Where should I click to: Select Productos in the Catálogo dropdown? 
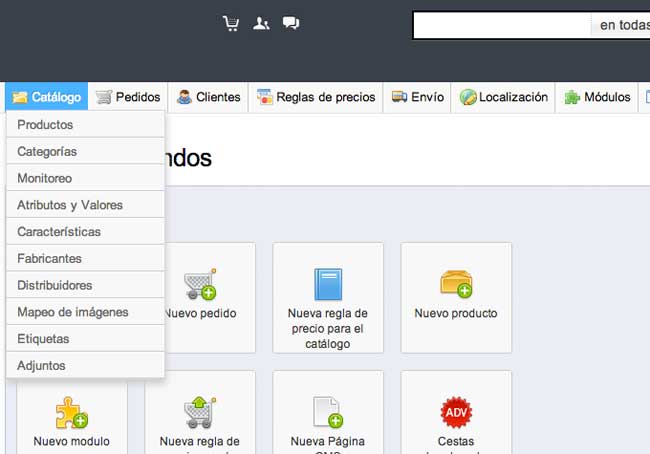[85, 124]
